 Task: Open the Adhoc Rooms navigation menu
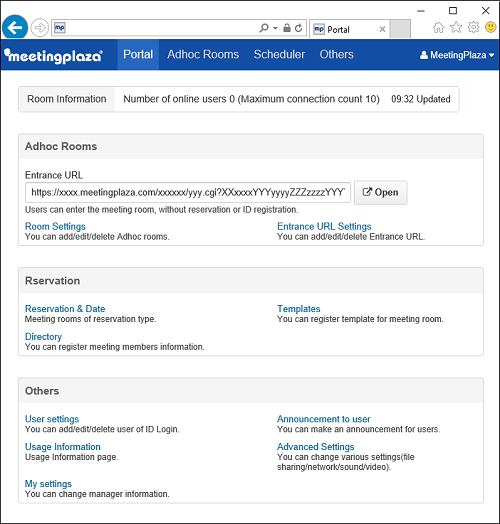(x=203, y=54)
